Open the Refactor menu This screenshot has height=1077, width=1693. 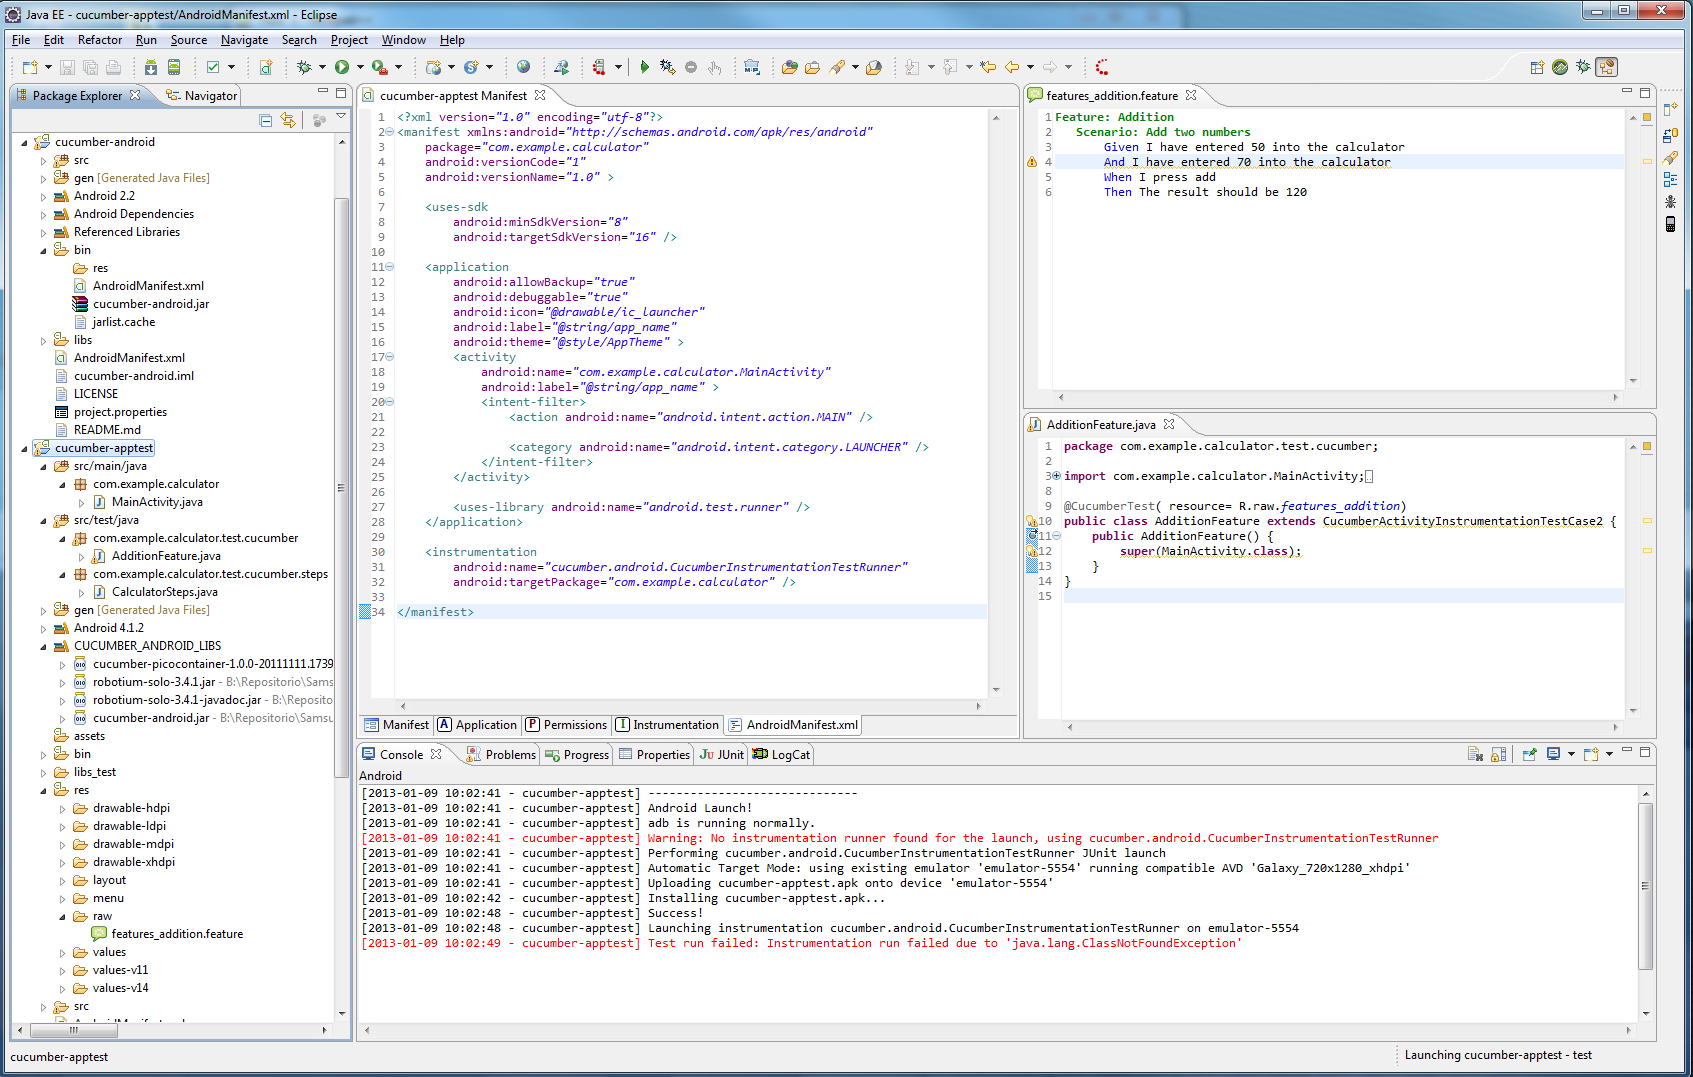coord(100,40)
